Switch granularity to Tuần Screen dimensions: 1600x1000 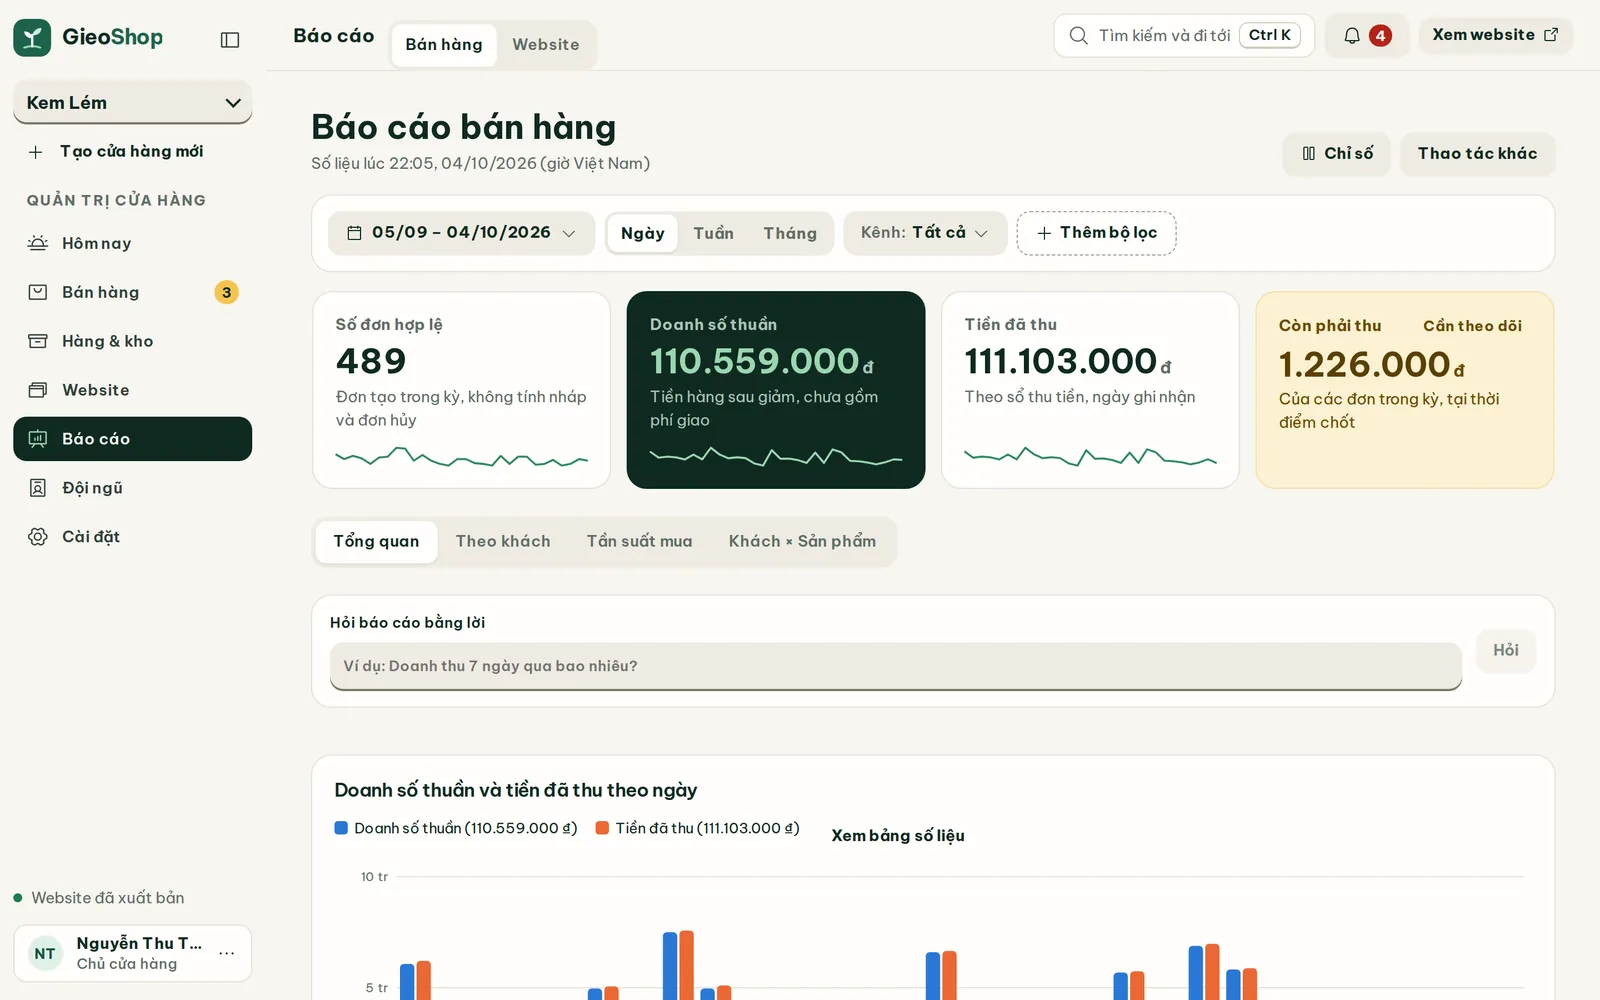tap(714, 233)
